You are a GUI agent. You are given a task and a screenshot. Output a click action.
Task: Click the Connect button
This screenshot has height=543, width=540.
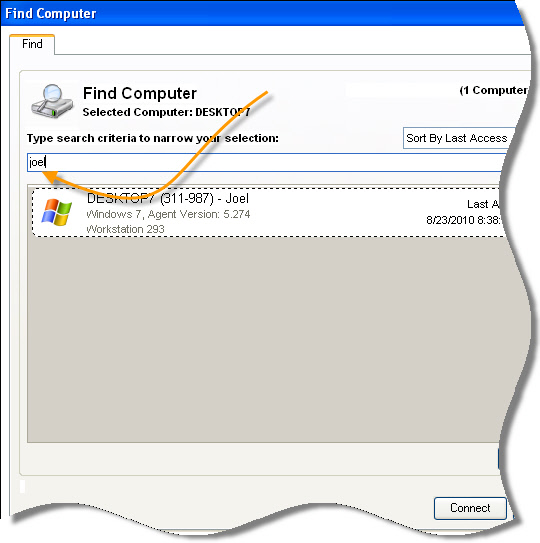pyautogui.click(x=470, y=508)
